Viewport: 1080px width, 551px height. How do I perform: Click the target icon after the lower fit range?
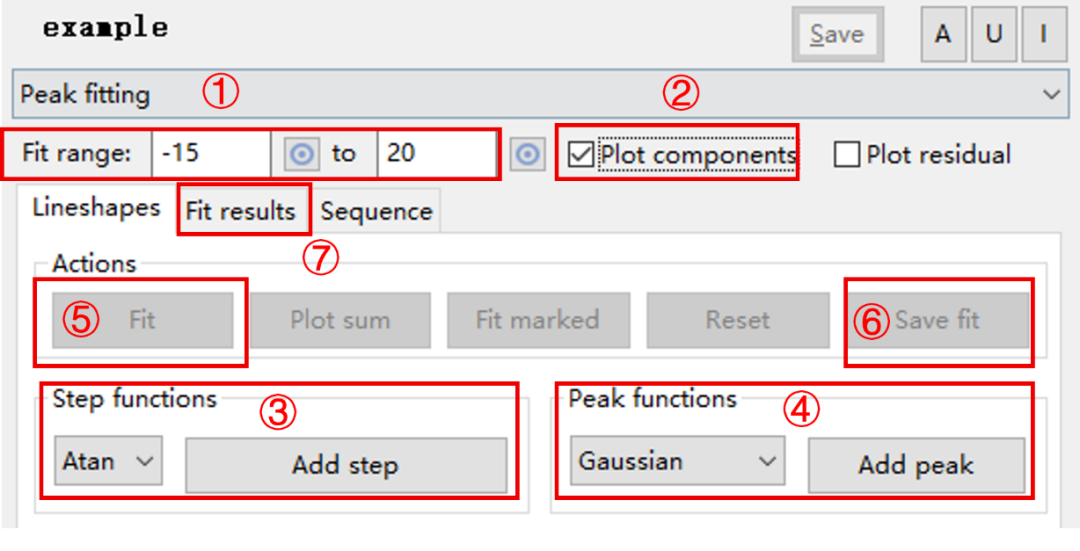coord(302,154)
